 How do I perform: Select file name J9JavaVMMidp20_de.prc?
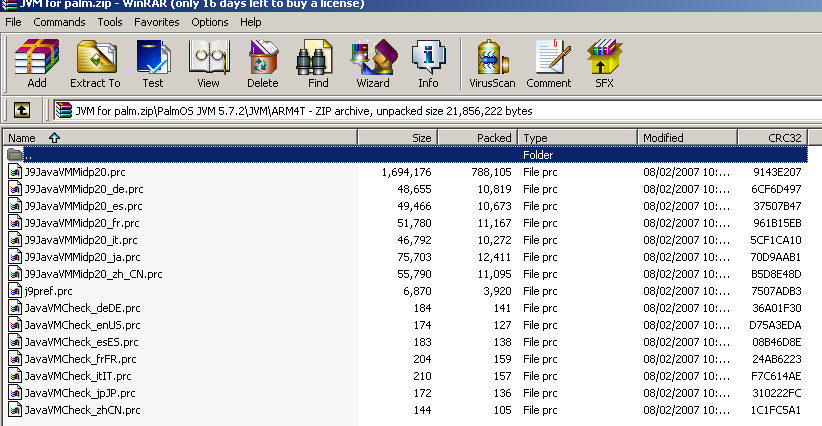coord(84,189)
